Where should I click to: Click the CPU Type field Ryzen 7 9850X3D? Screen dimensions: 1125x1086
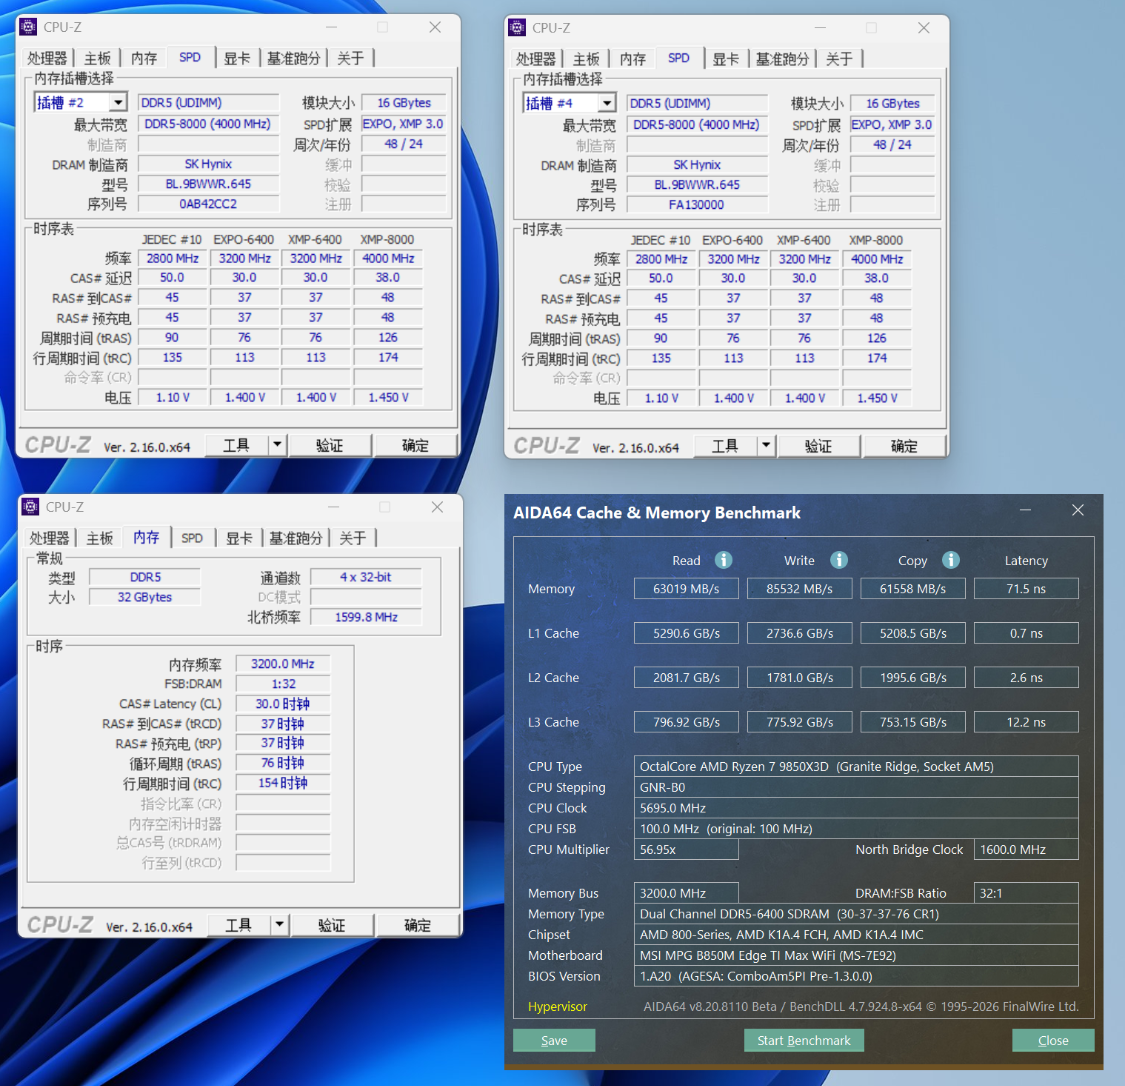(x=856, y=766)
